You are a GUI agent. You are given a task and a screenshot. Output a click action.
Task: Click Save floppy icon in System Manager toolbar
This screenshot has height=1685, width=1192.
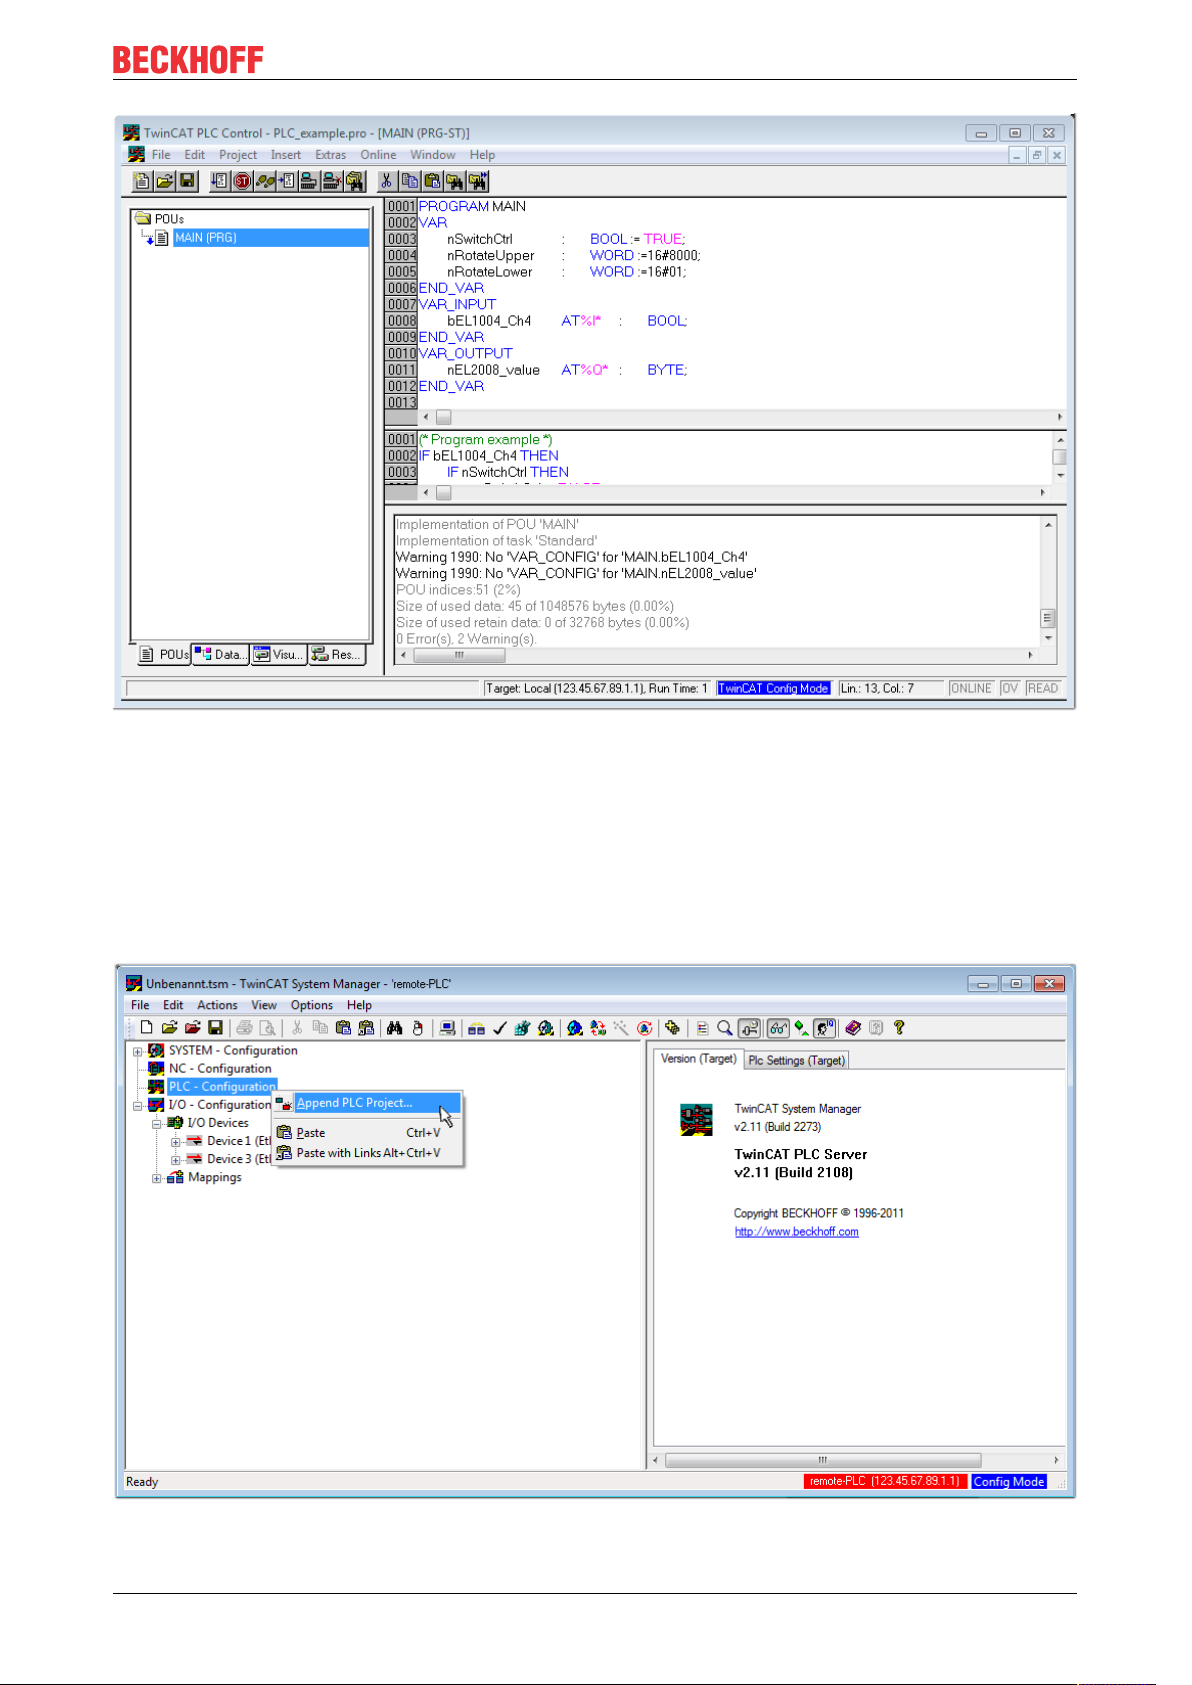point(215,1028)
